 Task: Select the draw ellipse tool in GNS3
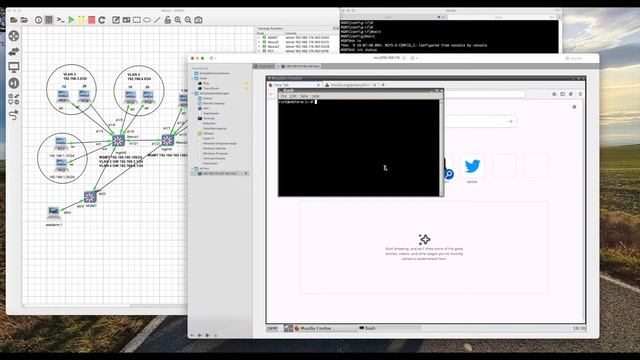pyautogui.click(x=147, y=20)
